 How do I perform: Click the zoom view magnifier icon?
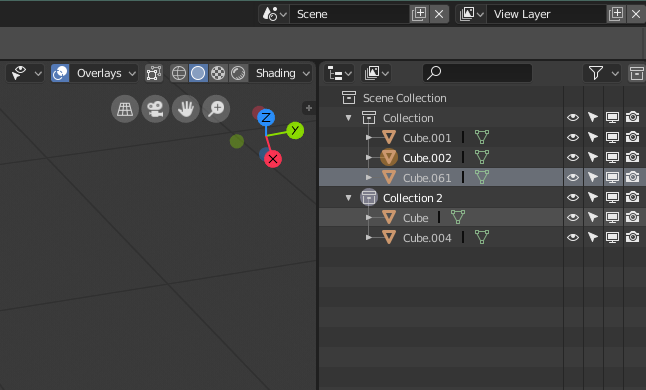click(216, 109)
